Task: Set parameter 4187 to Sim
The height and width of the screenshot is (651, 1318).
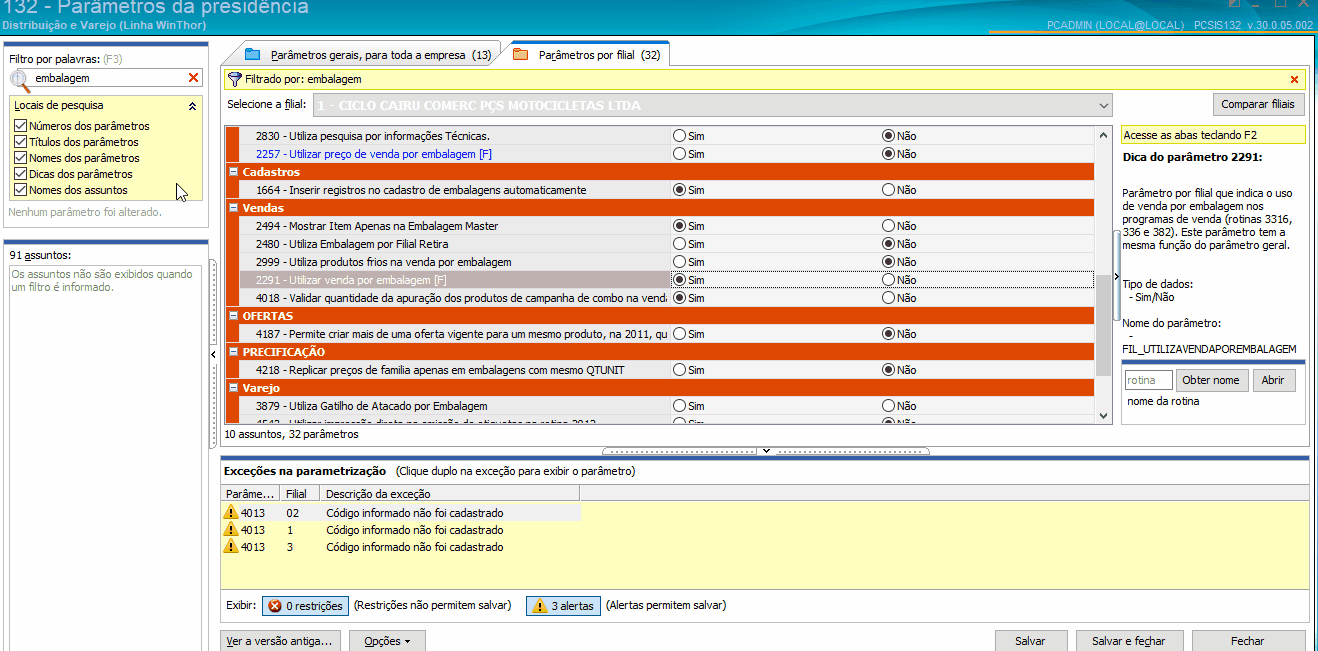Action: (680, 334)
